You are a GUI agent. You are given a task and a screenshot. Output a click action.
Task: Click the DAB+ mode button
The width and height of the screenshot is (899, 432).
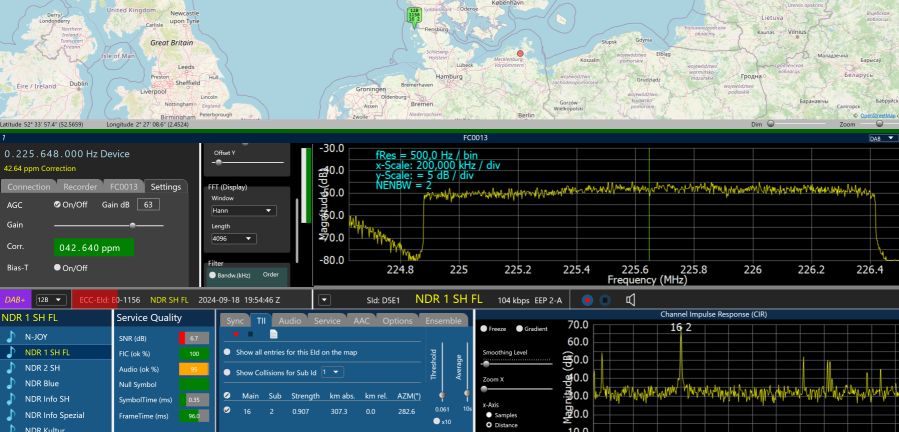[15, 299]
